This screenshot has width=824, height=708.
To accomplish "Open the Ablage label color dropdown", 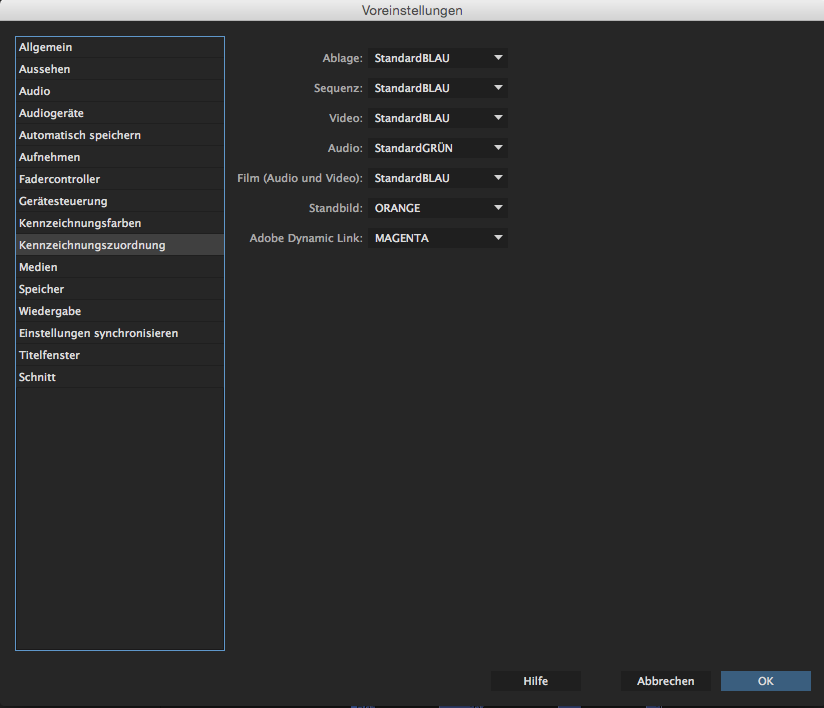I will tap(438, 58).
